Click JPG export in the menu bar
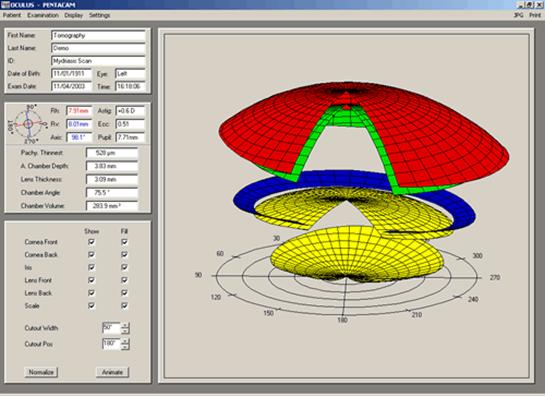 coord(519,15)
